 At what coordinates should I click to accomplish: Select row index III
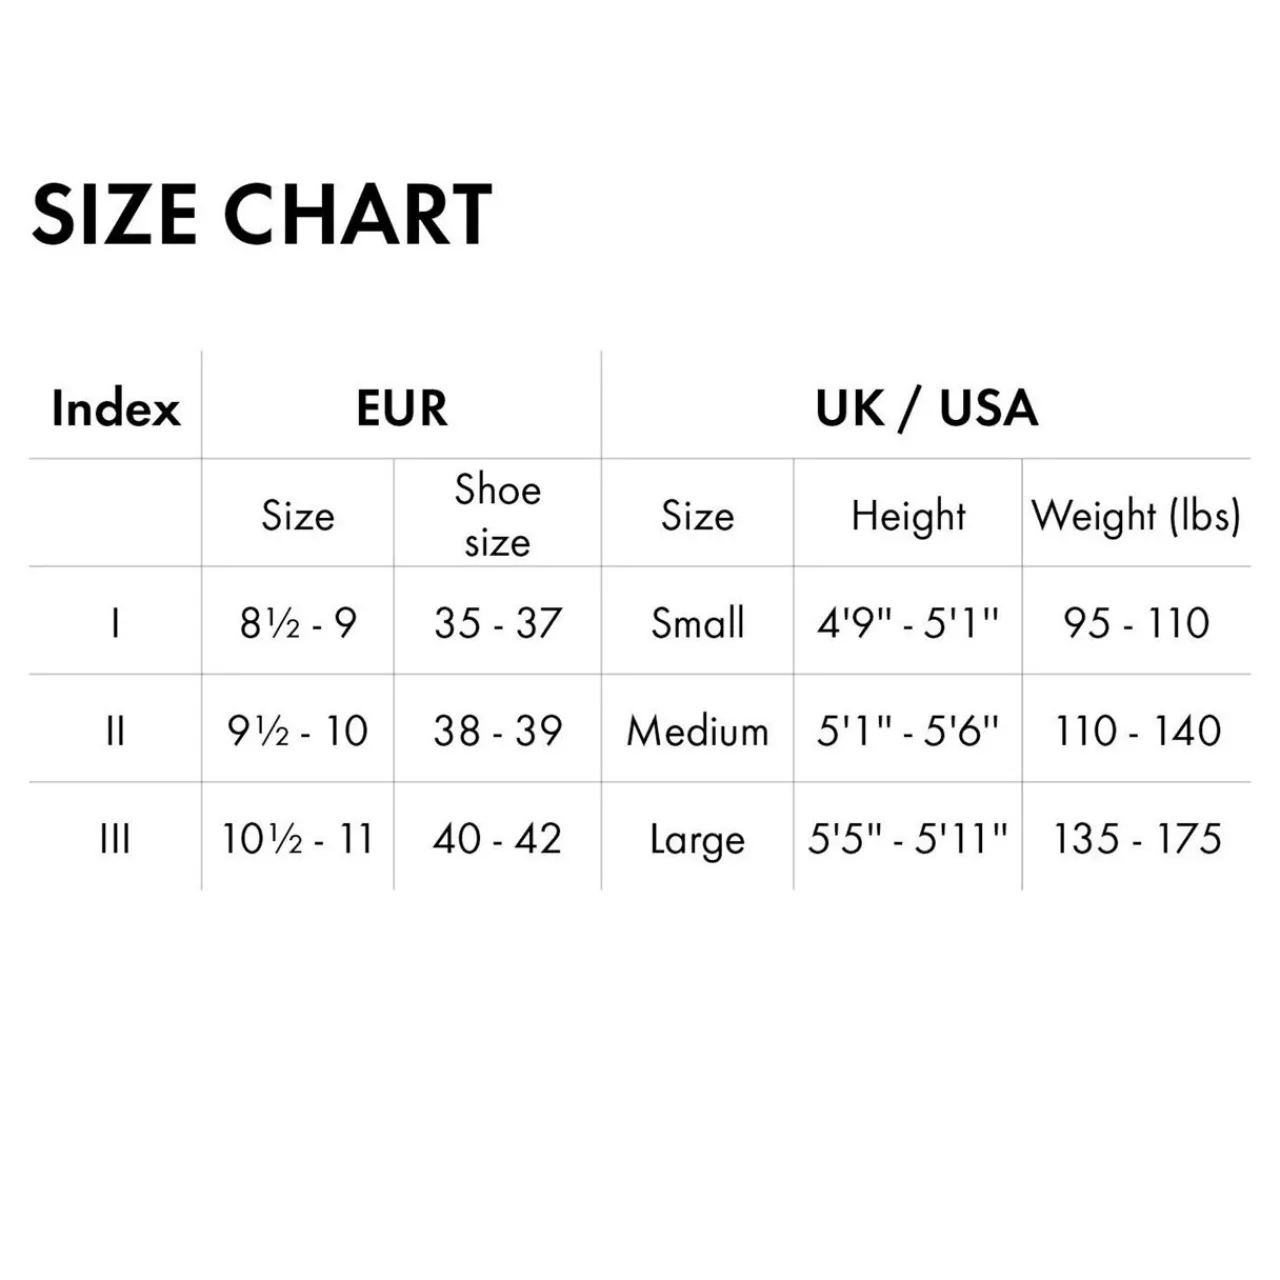coord(115,838)
